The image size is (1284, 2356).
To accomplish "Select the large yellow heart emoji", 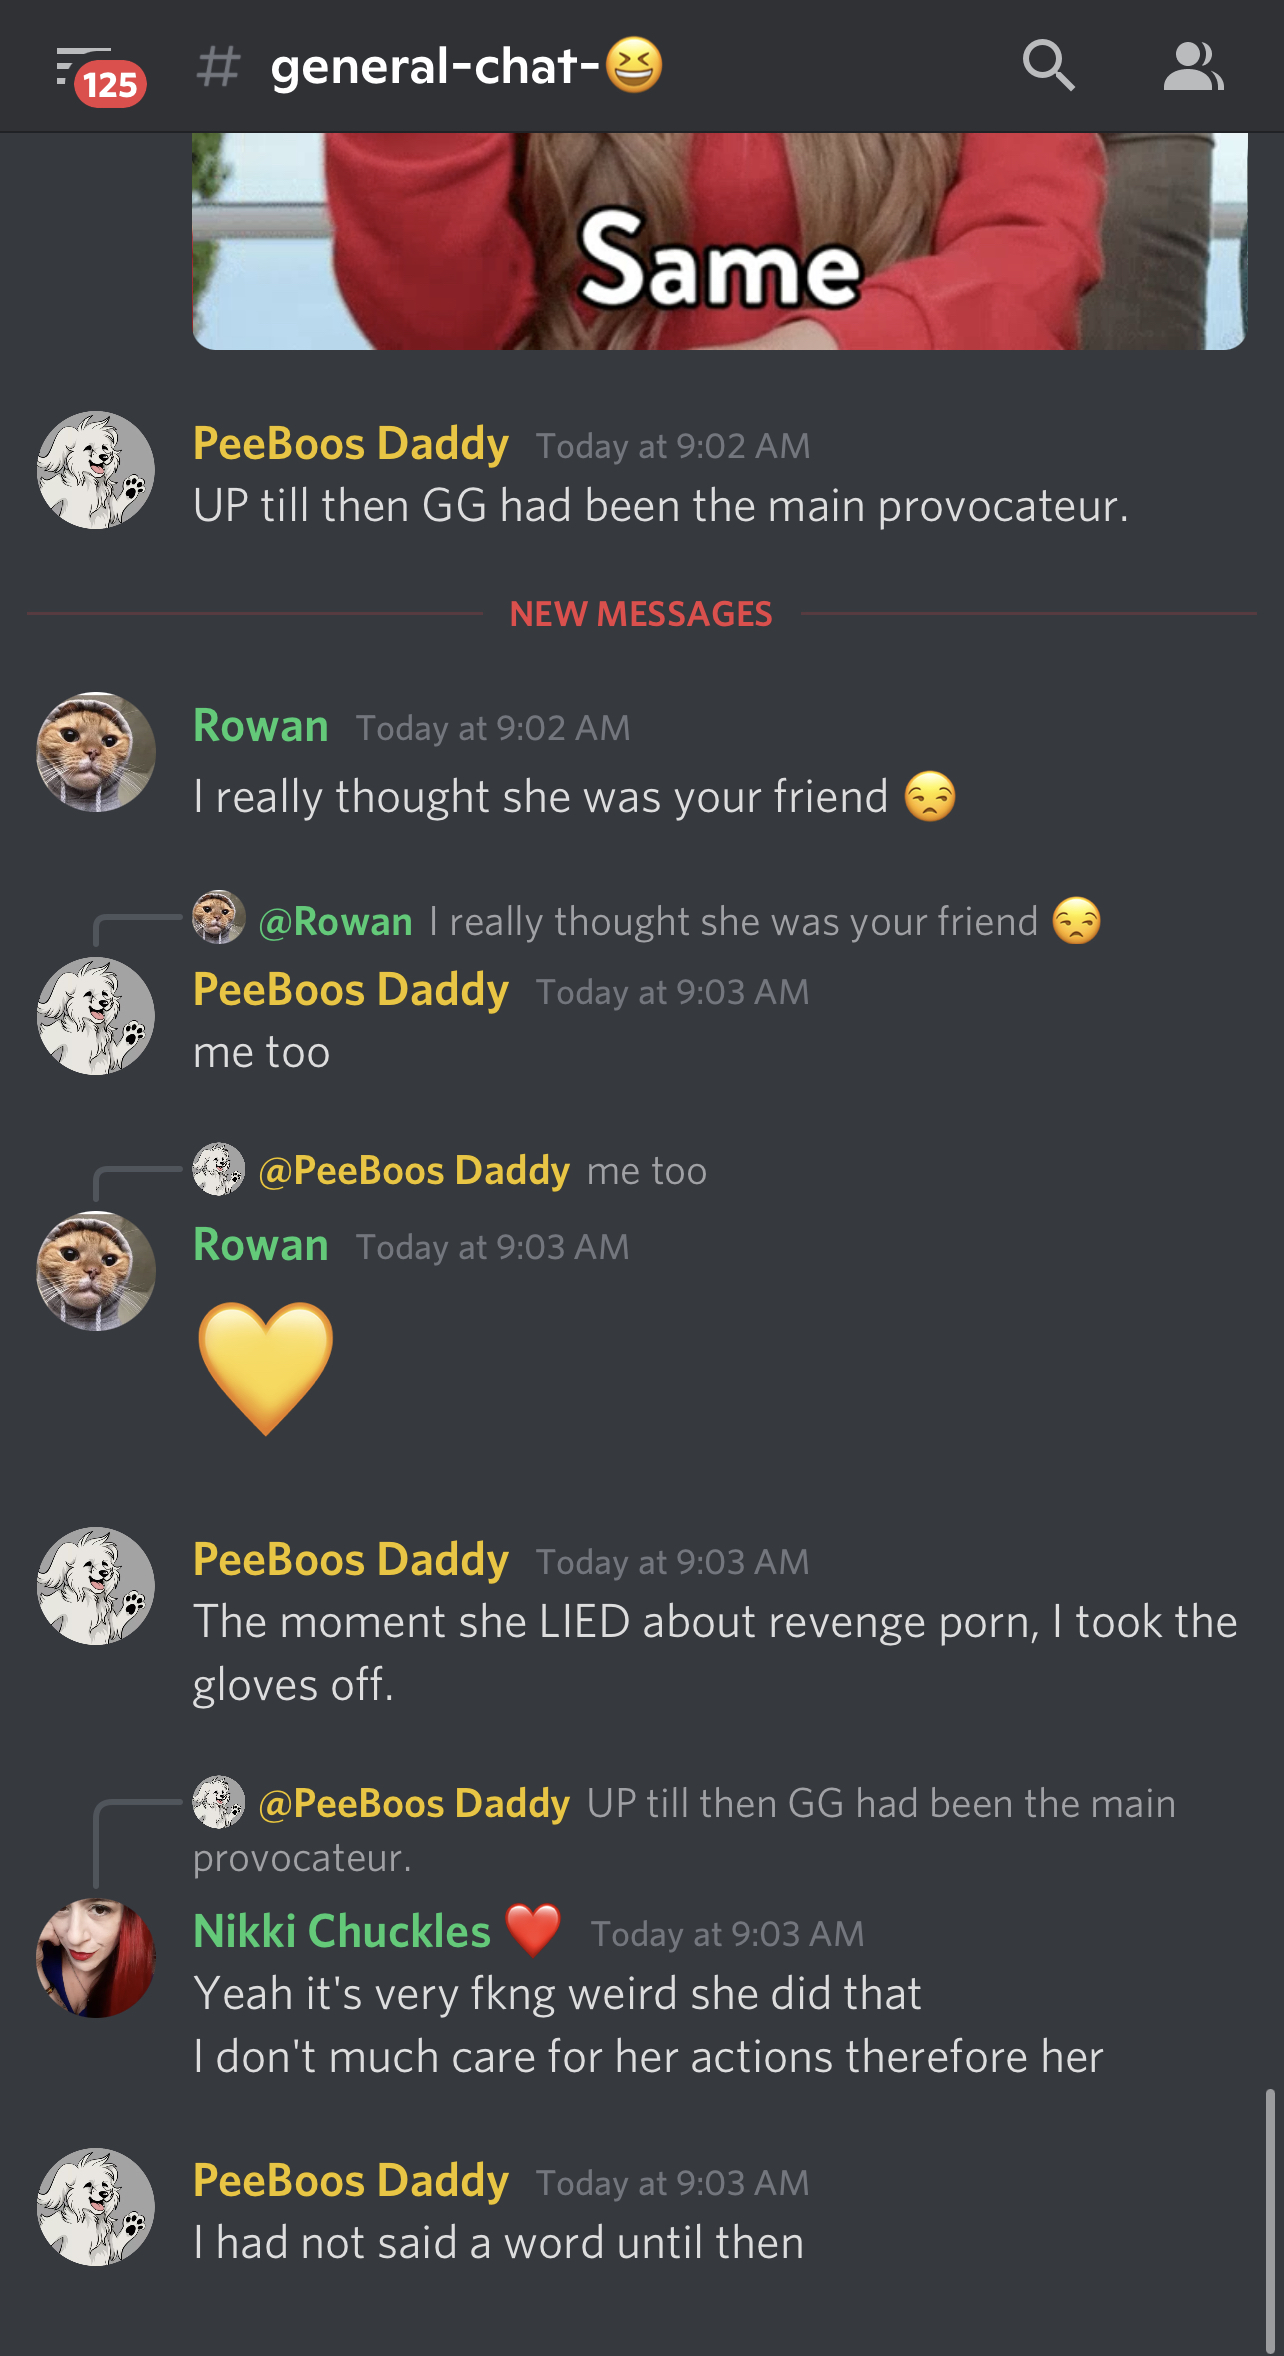I will [x=265, y=1368].
